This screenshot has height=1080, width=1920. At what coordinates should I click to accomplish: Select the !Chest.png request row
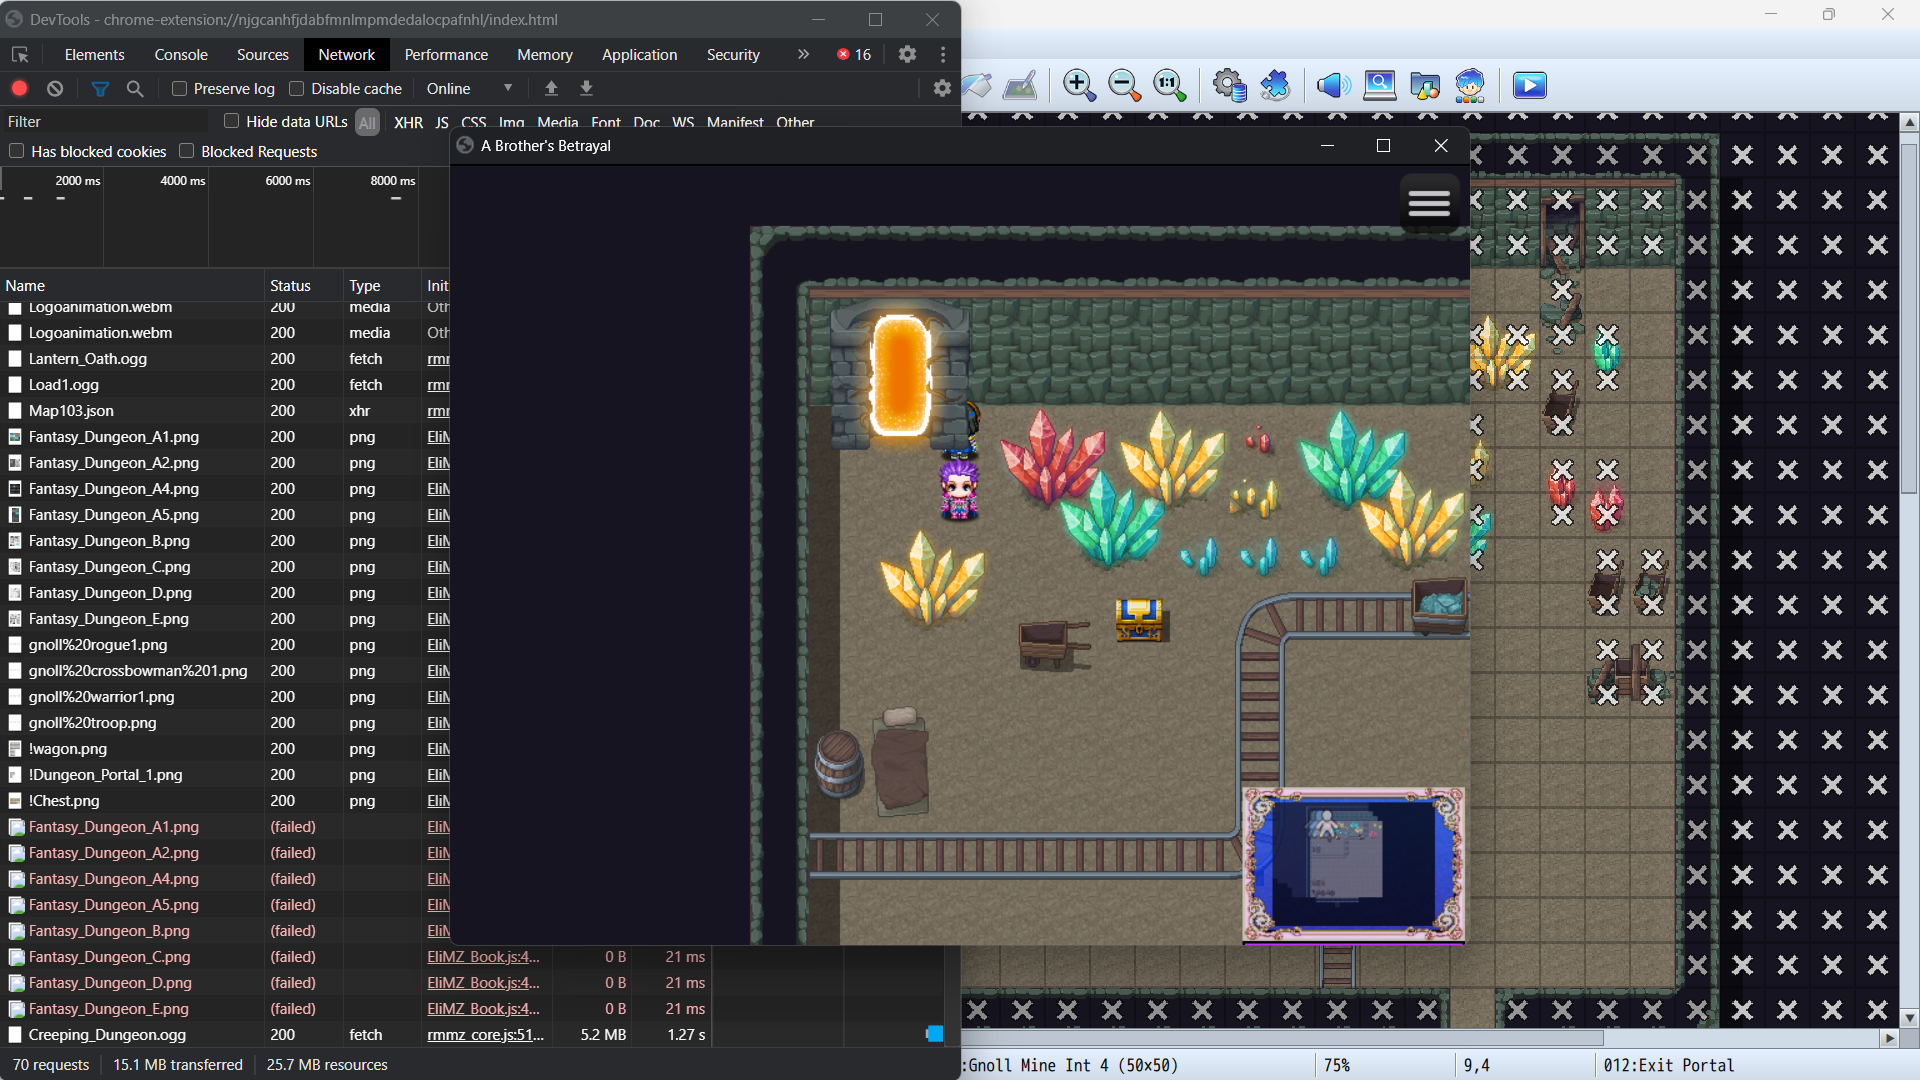click(x=225, y=801)
